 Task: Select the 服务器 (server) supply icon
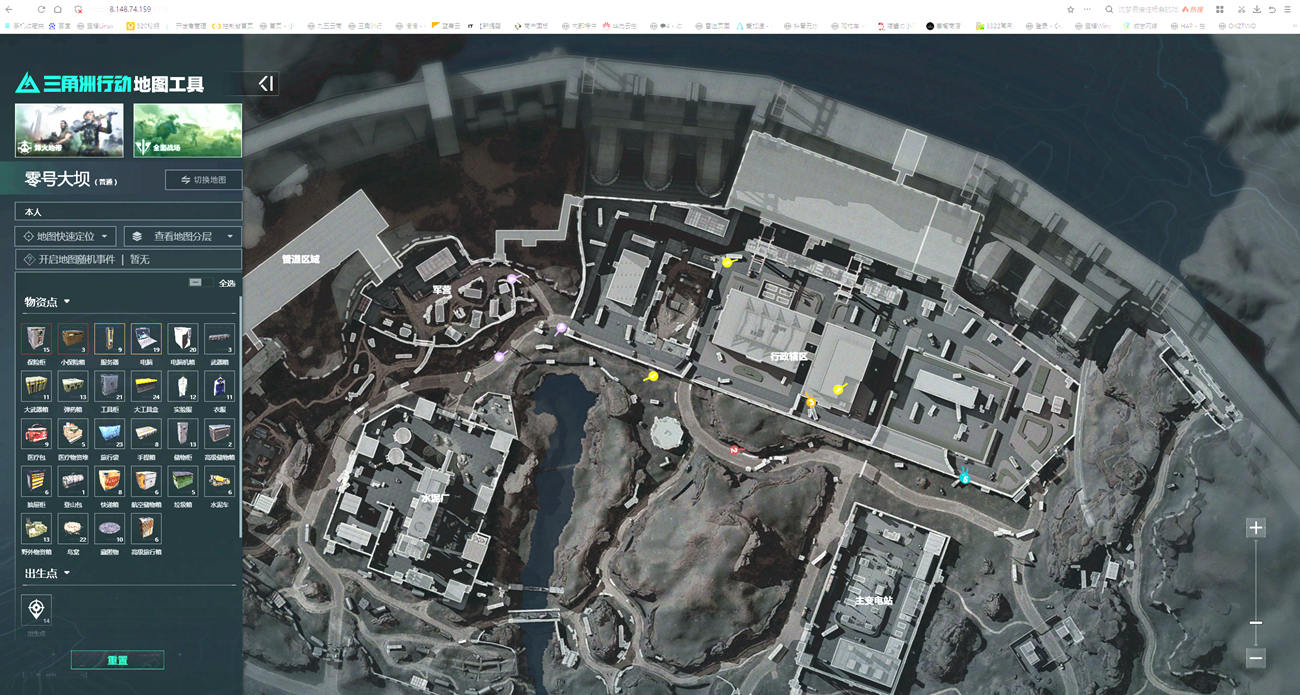(109, 338)
